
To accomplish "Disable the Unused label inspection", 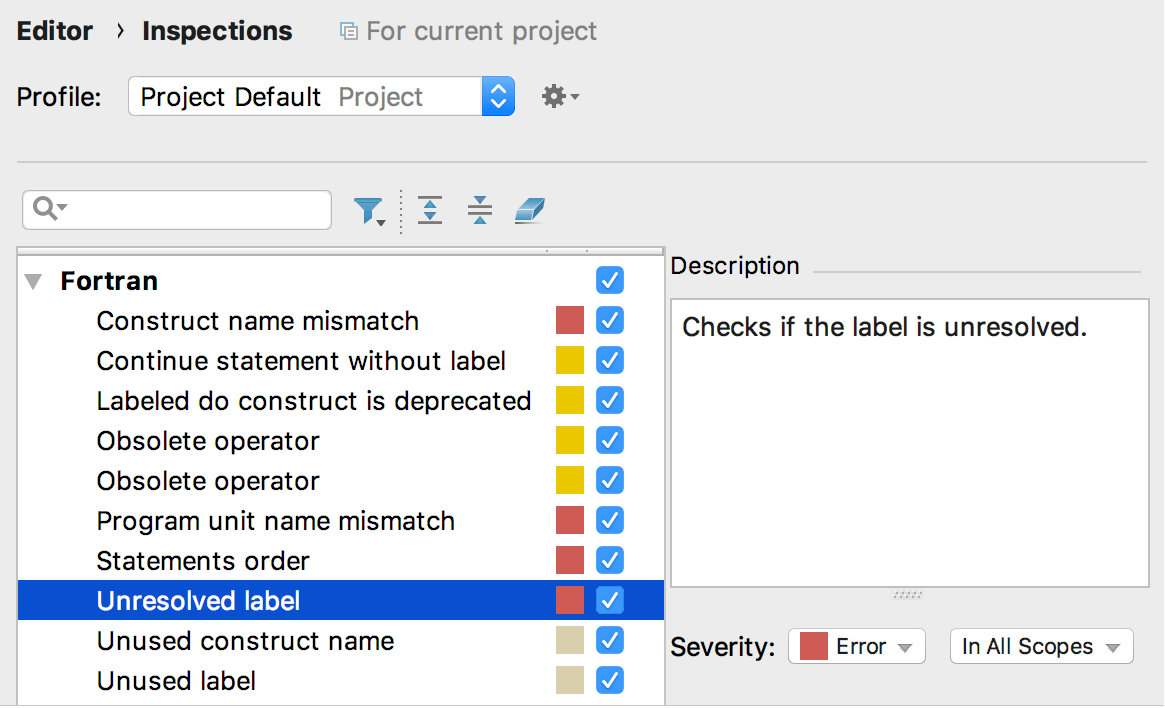I will (x=610, y=680).
